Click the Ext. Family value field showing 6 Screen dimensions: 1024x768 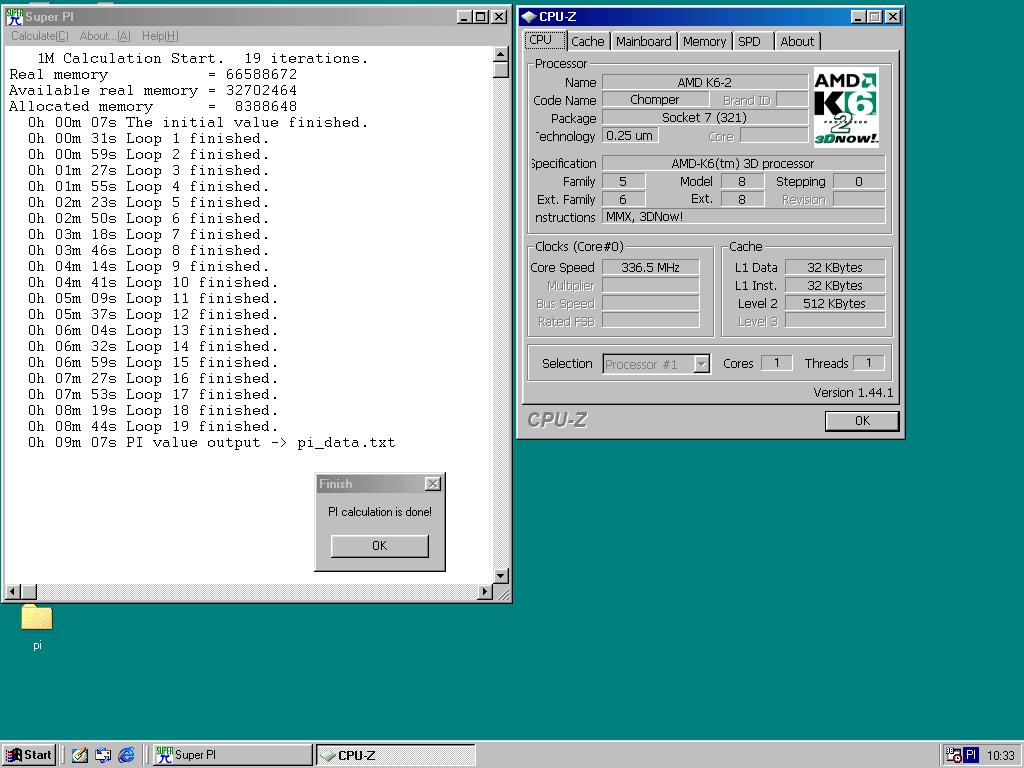(x=623, y=199)
